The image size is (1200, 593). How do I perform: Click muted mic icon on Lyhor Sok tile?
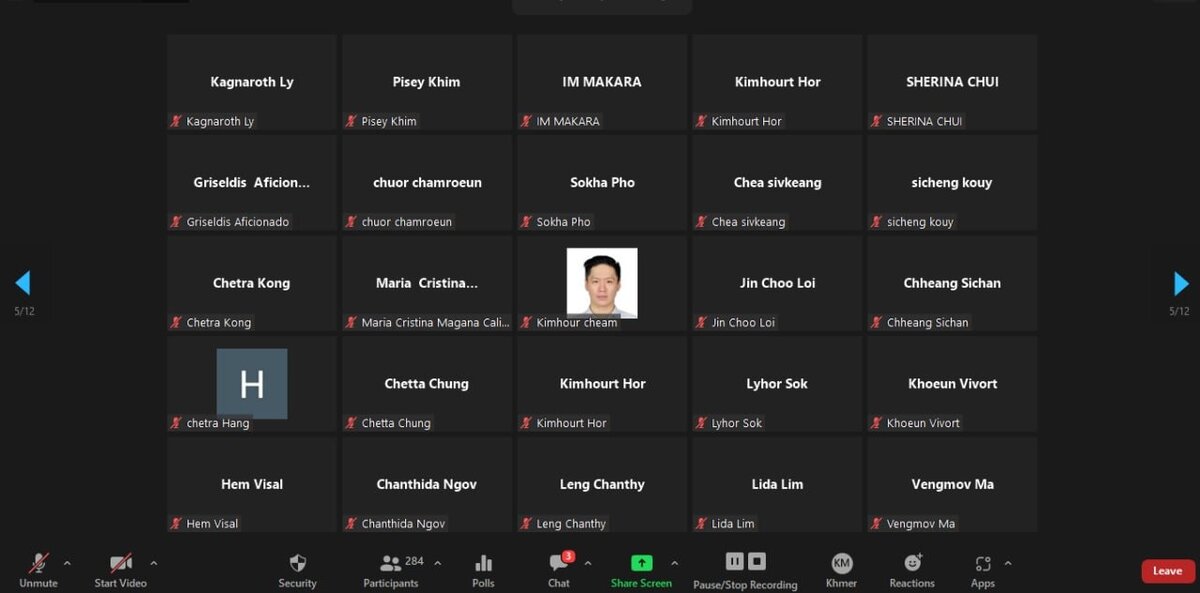pos(701,423)
